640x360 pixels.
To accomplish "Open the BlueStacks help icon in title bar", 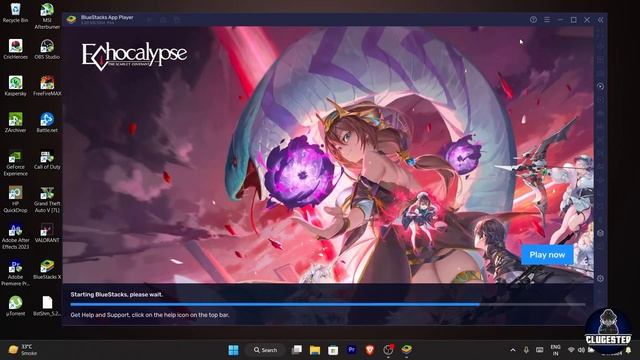I will point(533,20).
